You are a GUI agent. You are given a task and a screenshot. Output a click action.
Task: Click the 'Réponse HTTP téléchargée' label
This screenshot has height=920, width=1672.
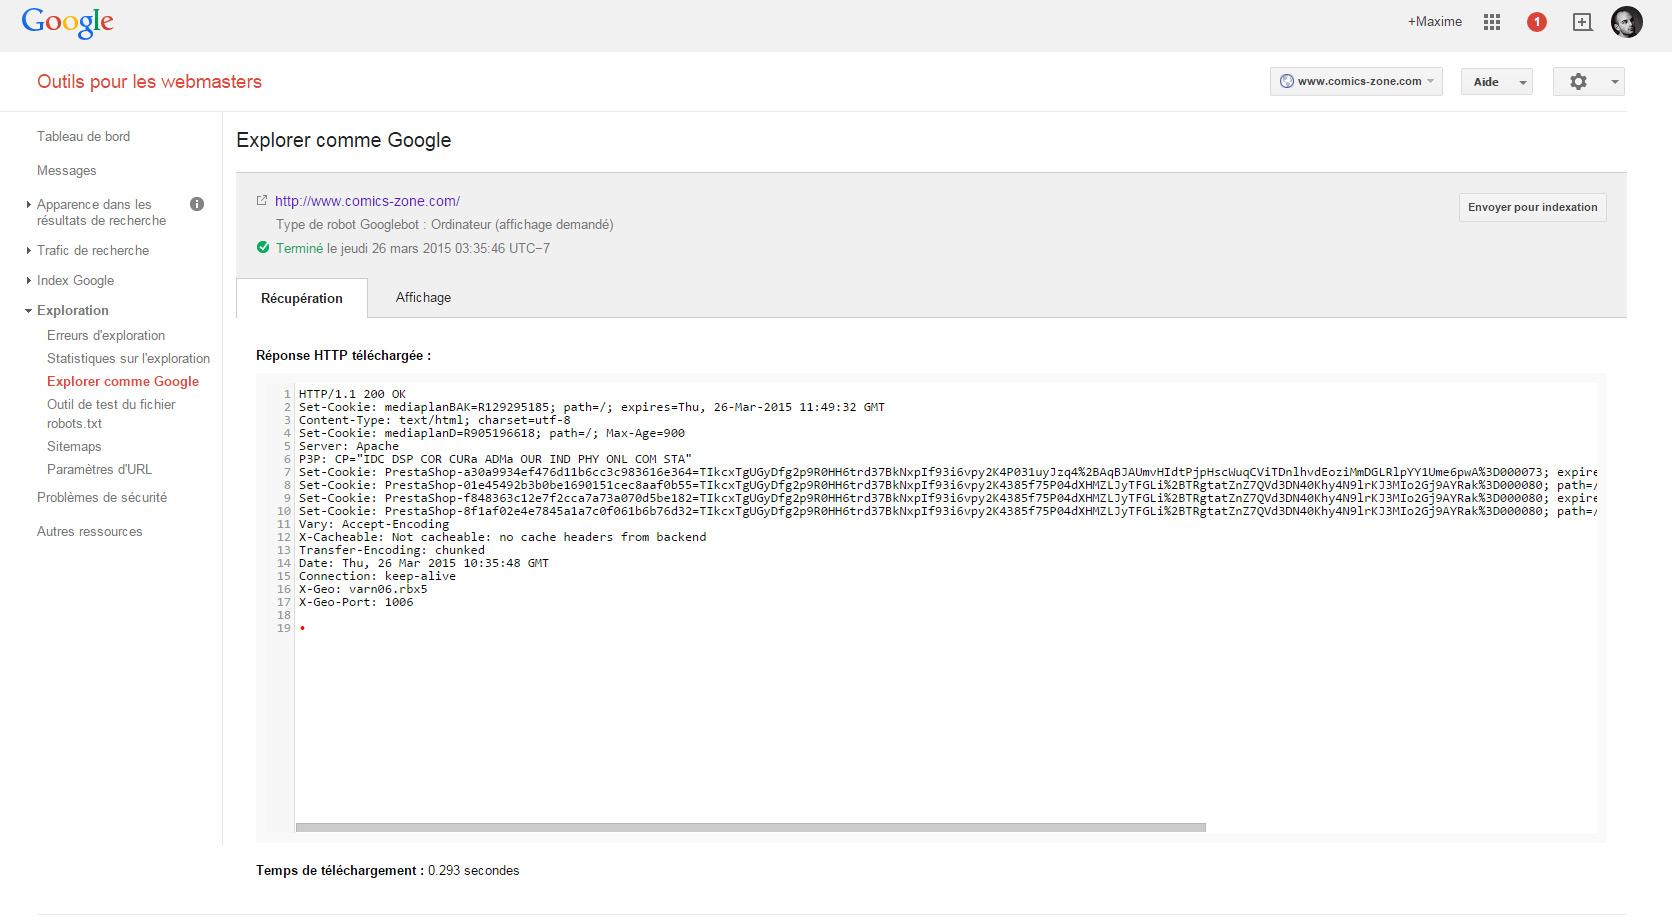[x=344, y=356]
